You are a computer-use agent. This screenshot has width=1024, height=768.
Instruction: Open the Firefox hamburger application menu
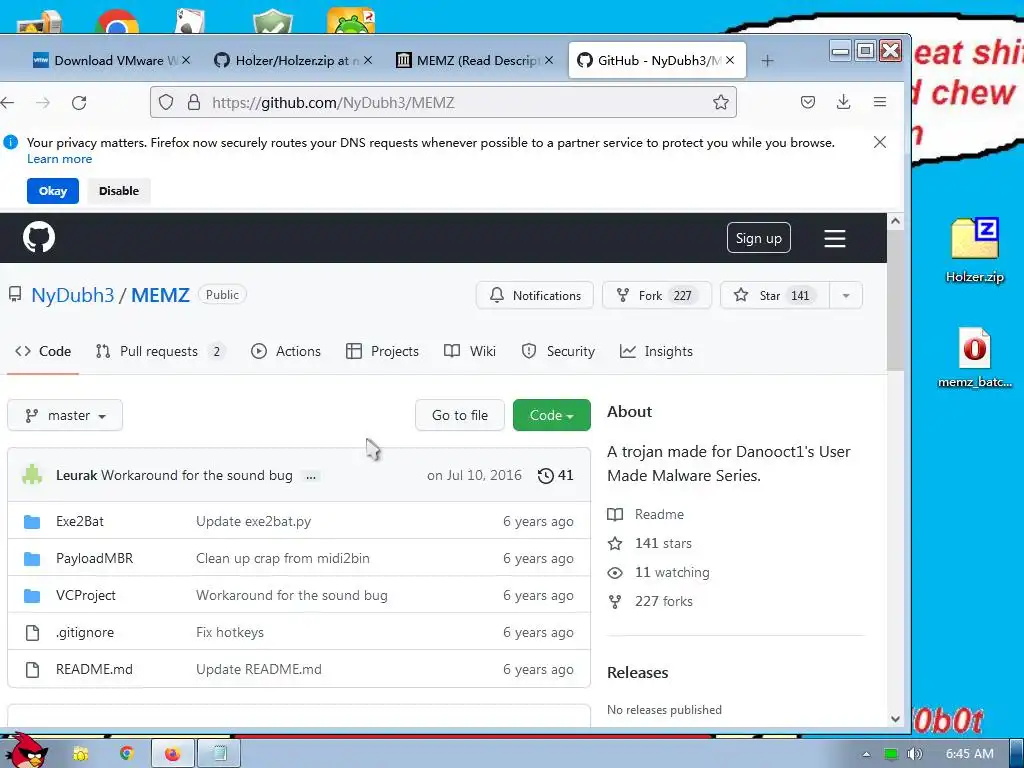(880, 102)
